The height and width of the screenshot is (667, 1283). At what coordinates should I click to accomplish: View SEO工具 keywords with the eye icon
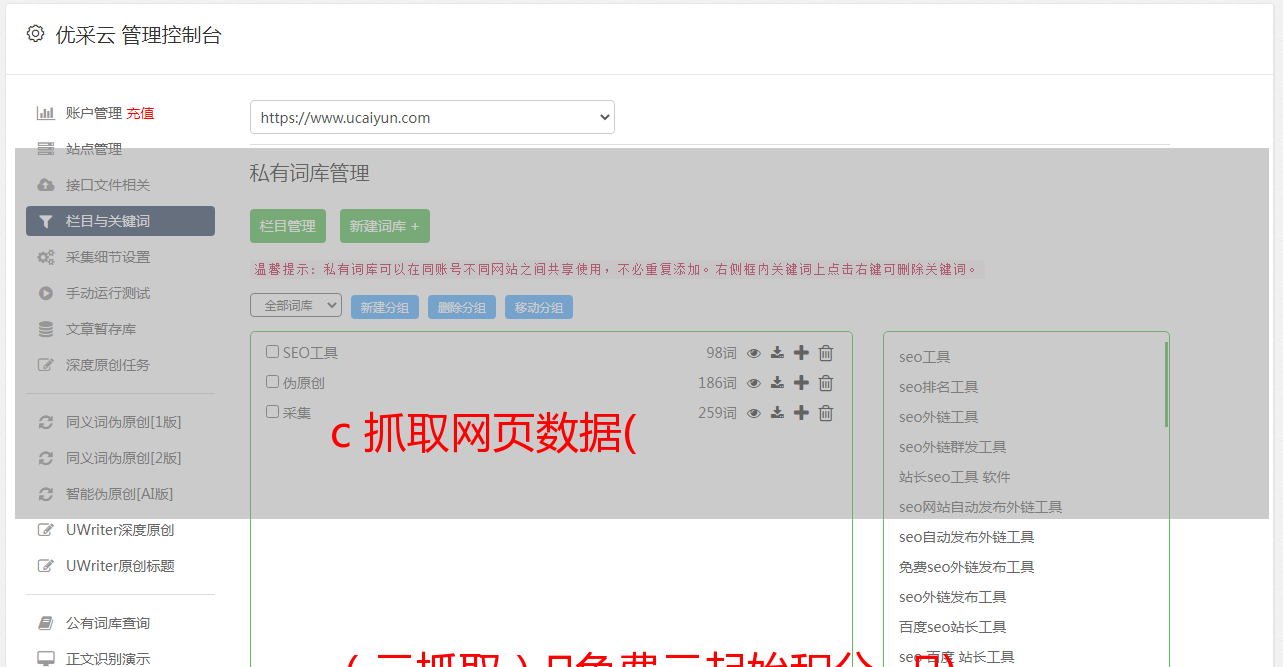coord(754,353)
